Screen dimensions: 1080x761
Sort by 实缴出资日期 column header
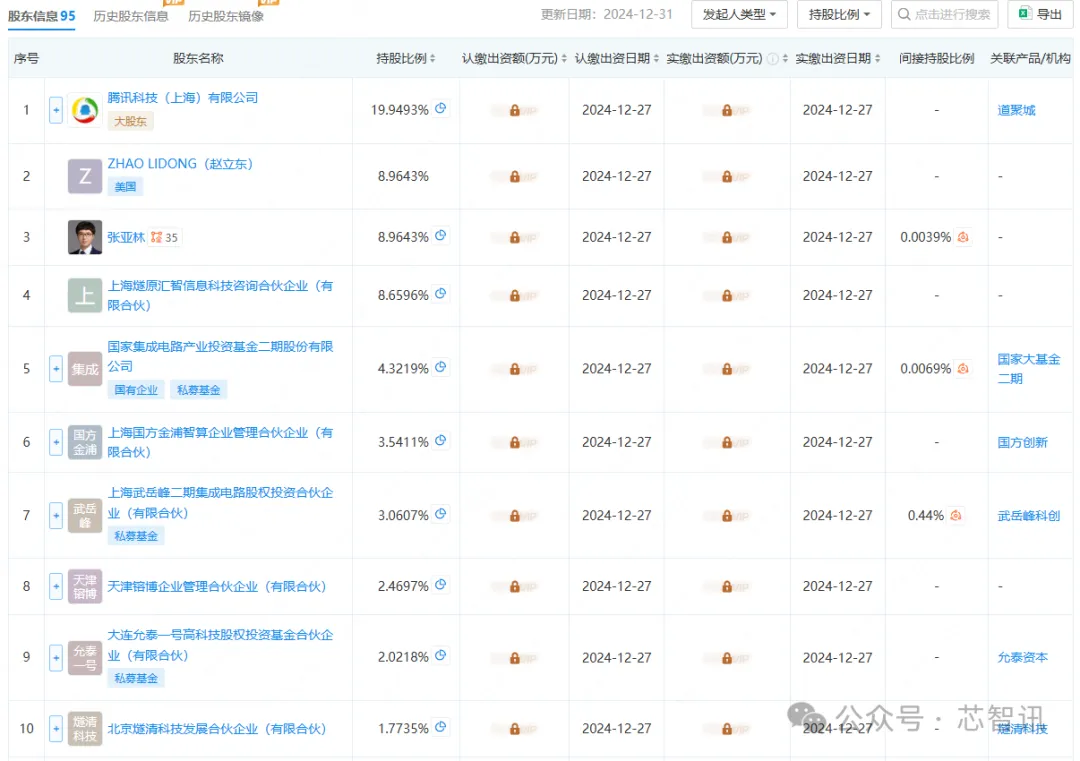[838, 59]
